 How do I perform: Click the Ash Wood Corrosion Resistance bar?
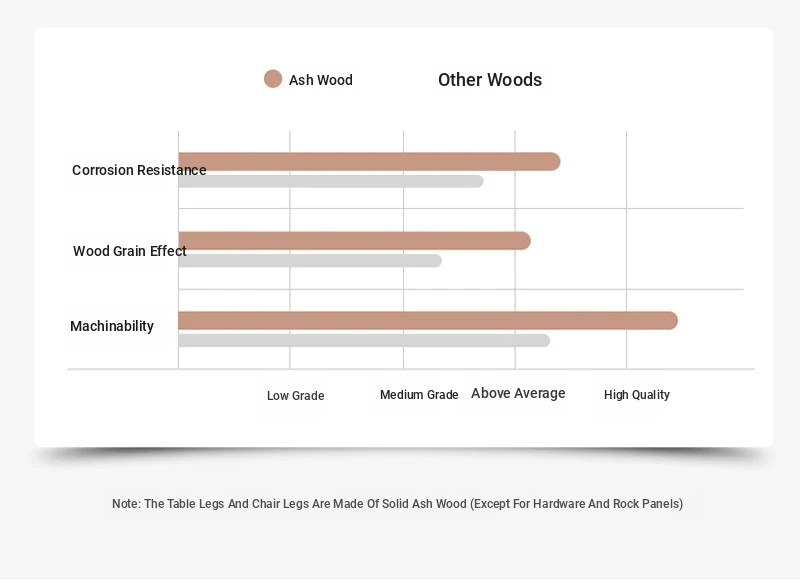(x=369, y=162)
